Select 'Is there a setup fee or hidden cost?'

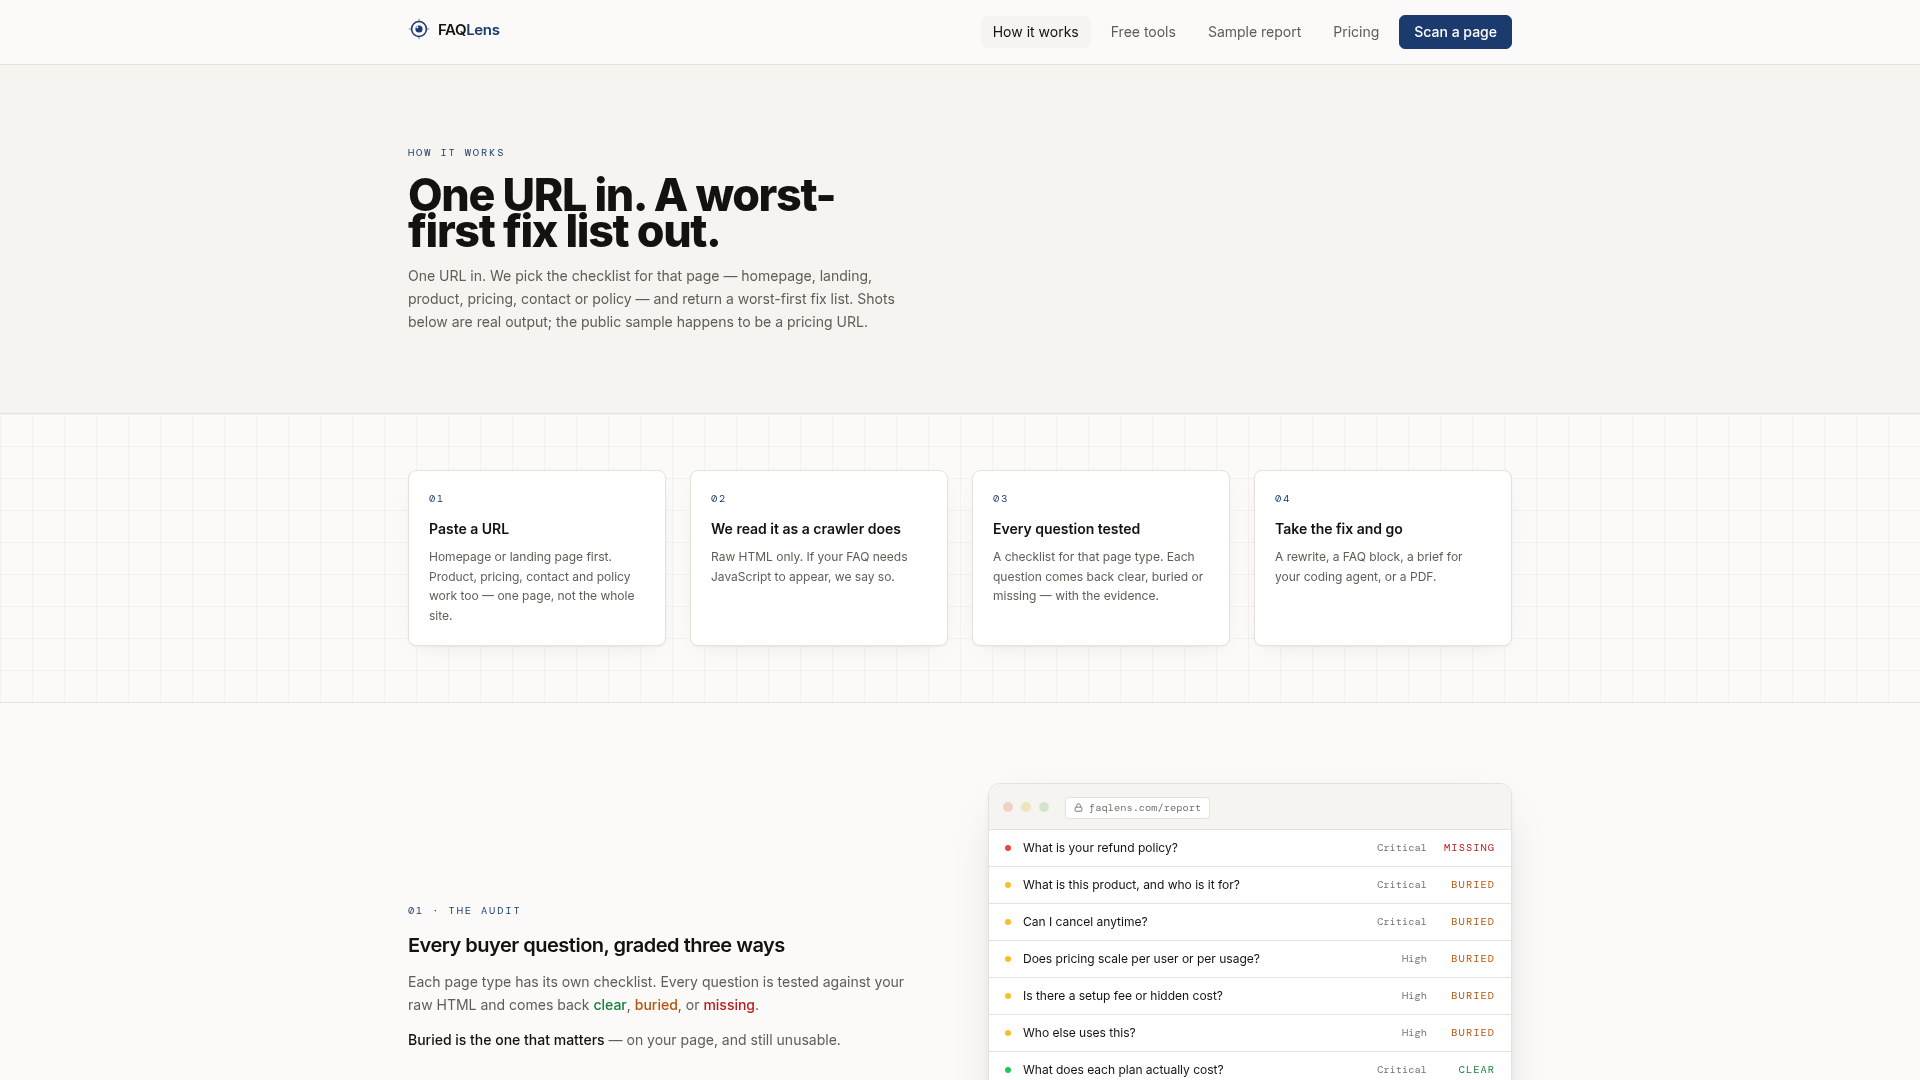click(x=1250, y=996)
